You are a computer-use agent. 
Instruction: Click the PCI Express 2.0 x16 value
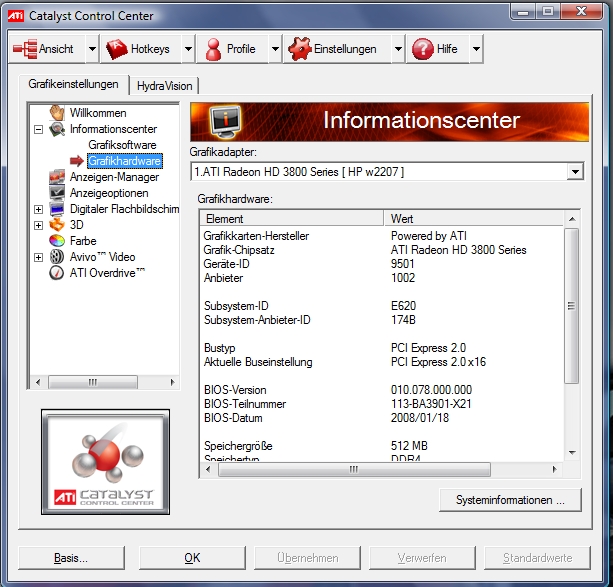click(438, 362)
